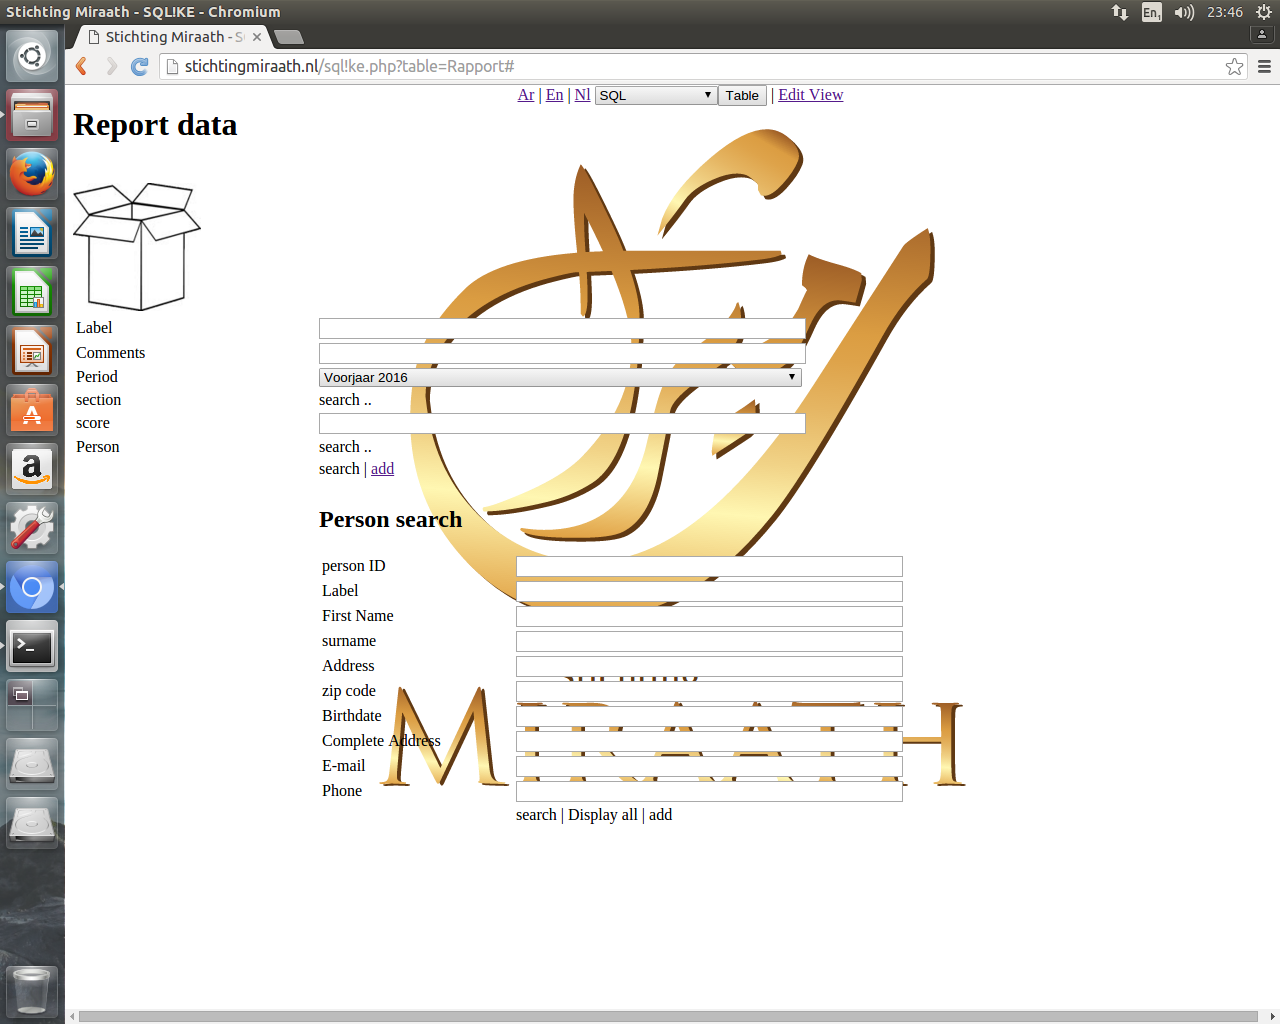The height and width of the screenshot is (1024, 1280).
Task: Open the Period dropdown showing Voorjaar 2016
Action: [560, 377]
